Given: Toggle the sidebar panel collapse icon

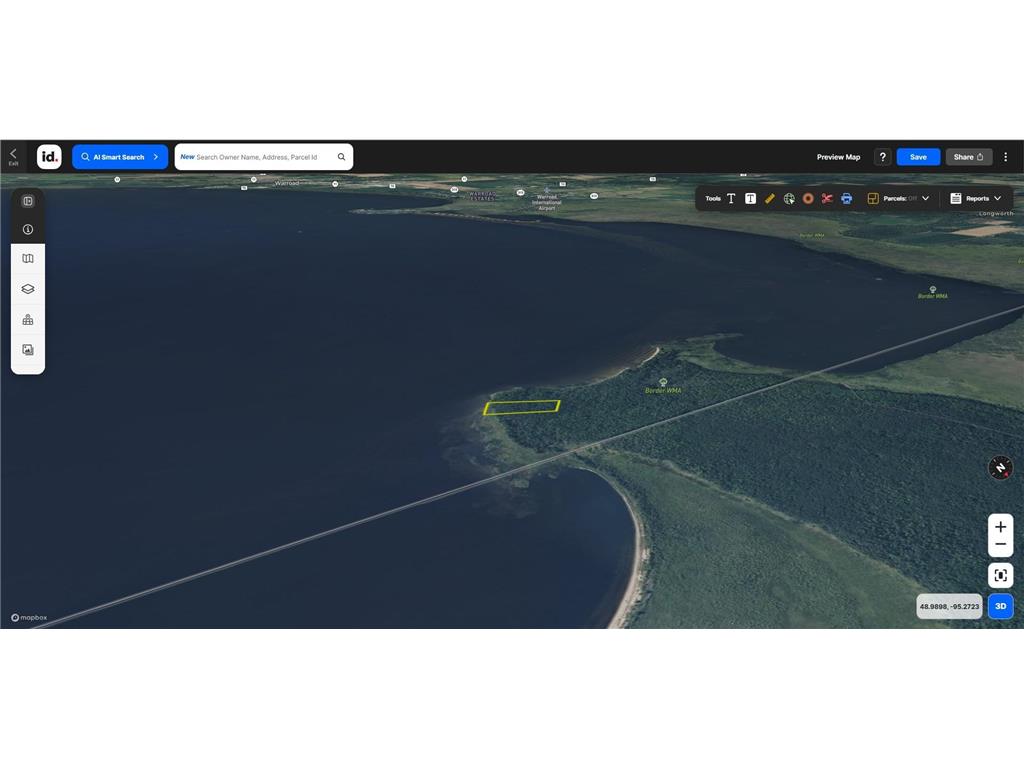Looking at the screenshot, I should (x=28, y=201).
